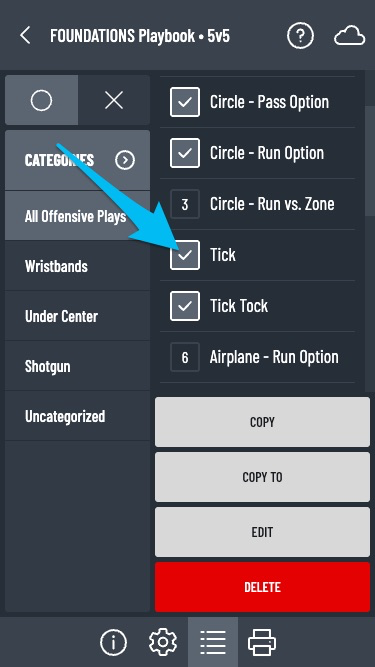
Task: Uncheck Circle - Pass Option checkbox
Action: click(x=185, y=102)
